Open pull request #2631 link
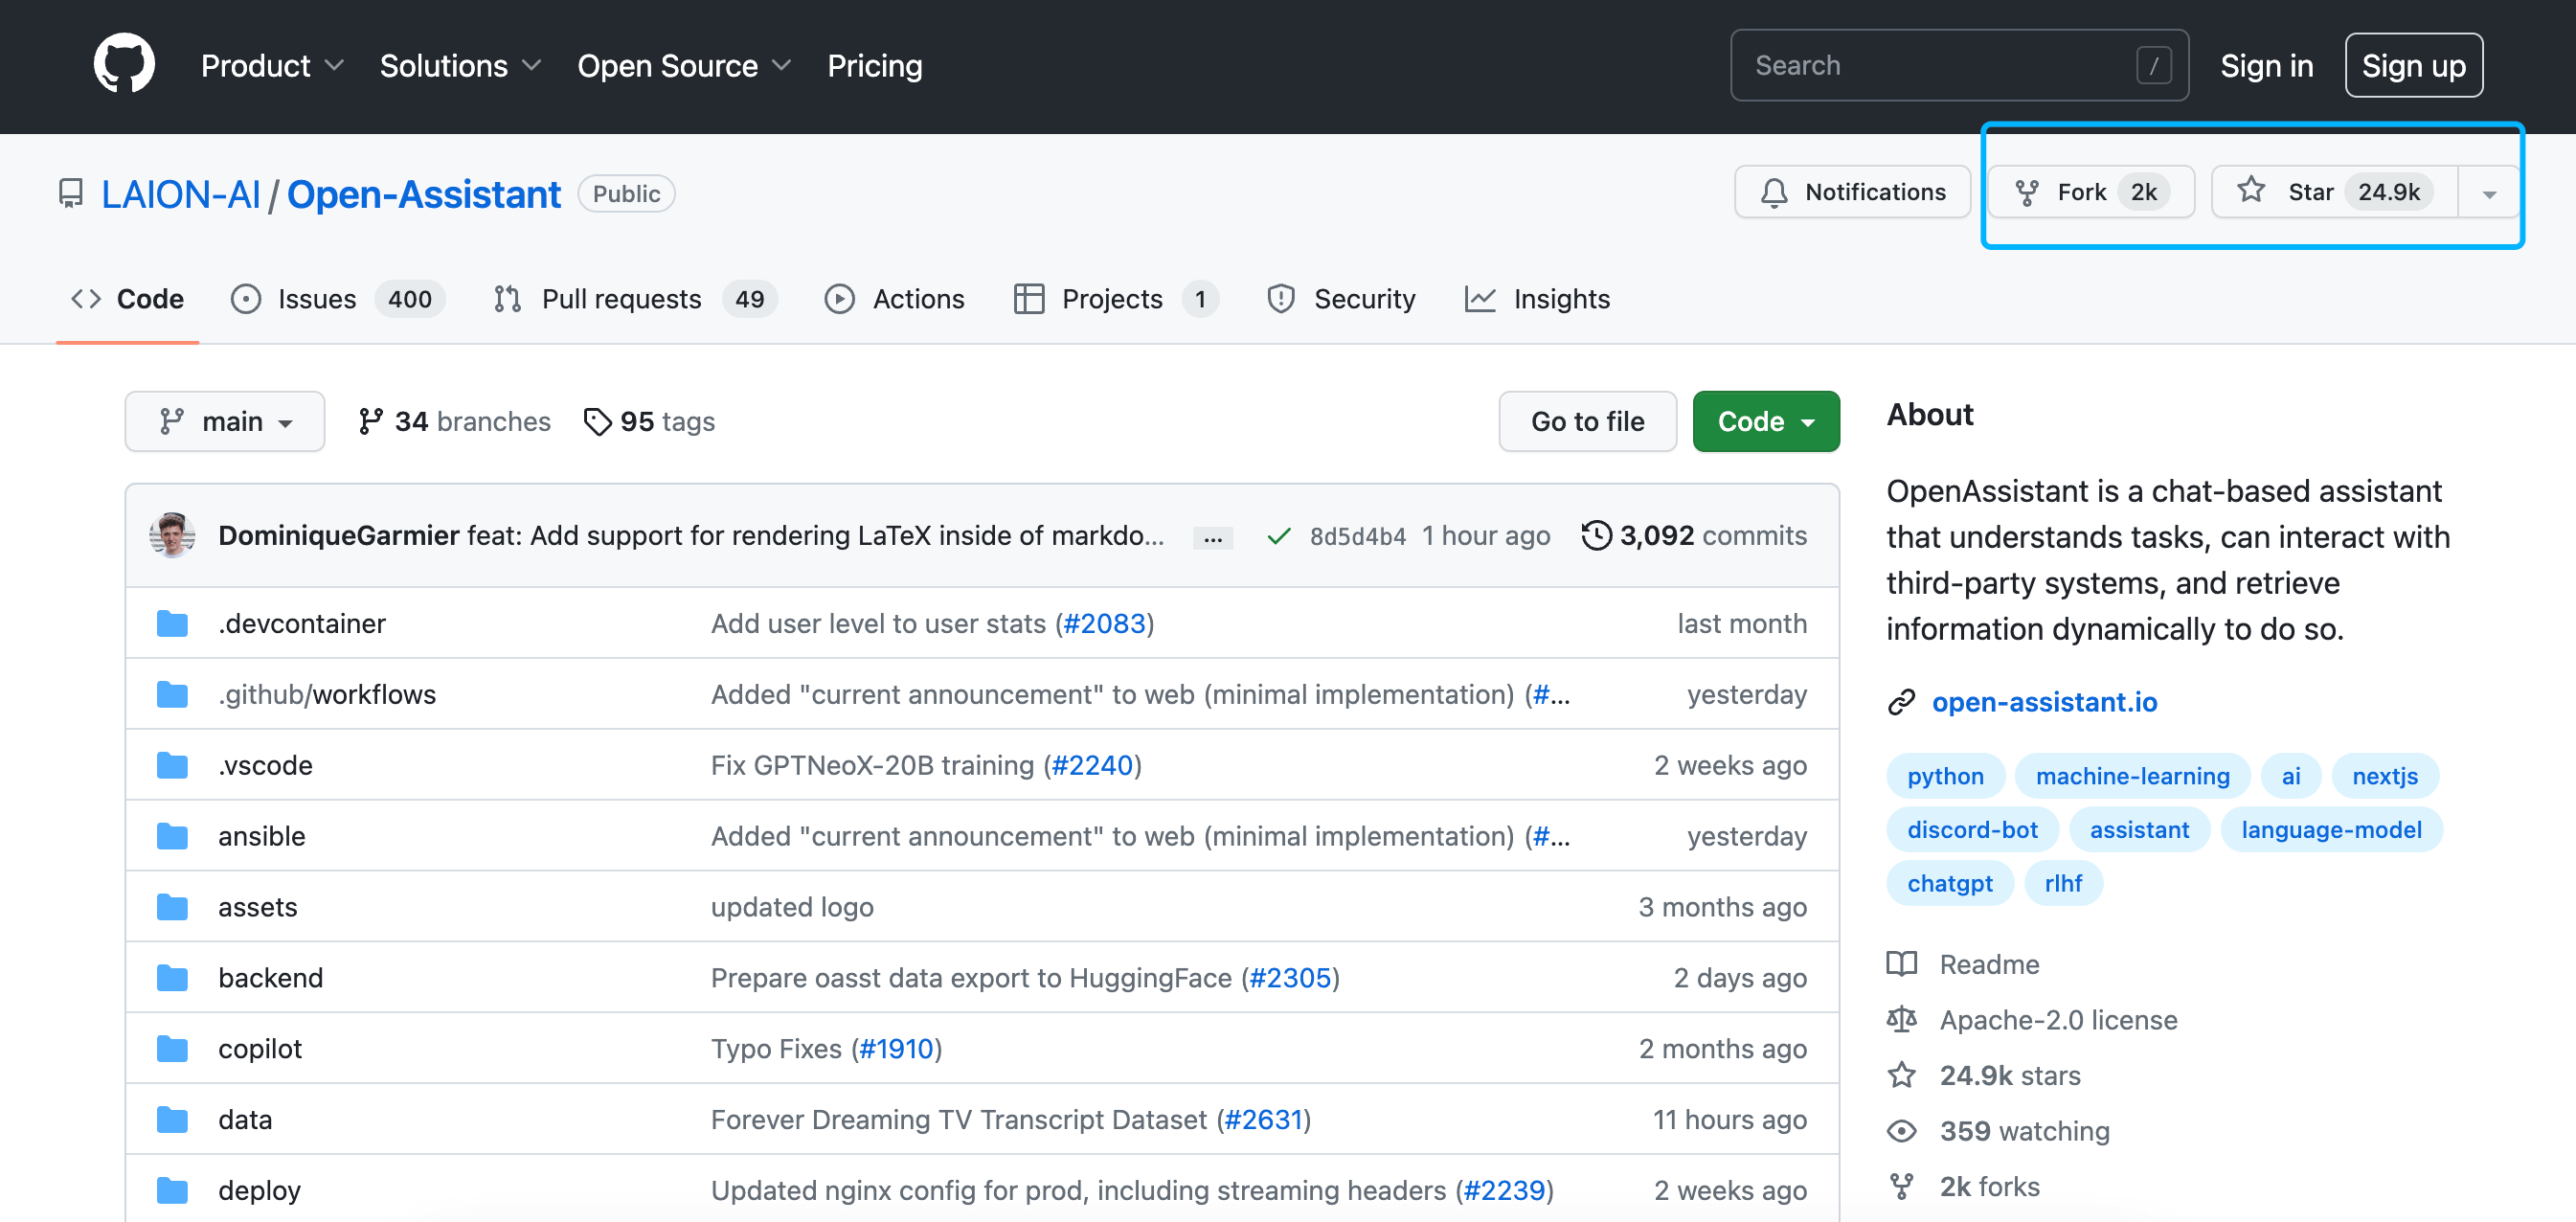2576x1222 pixels. (x=1264, y=1119)
